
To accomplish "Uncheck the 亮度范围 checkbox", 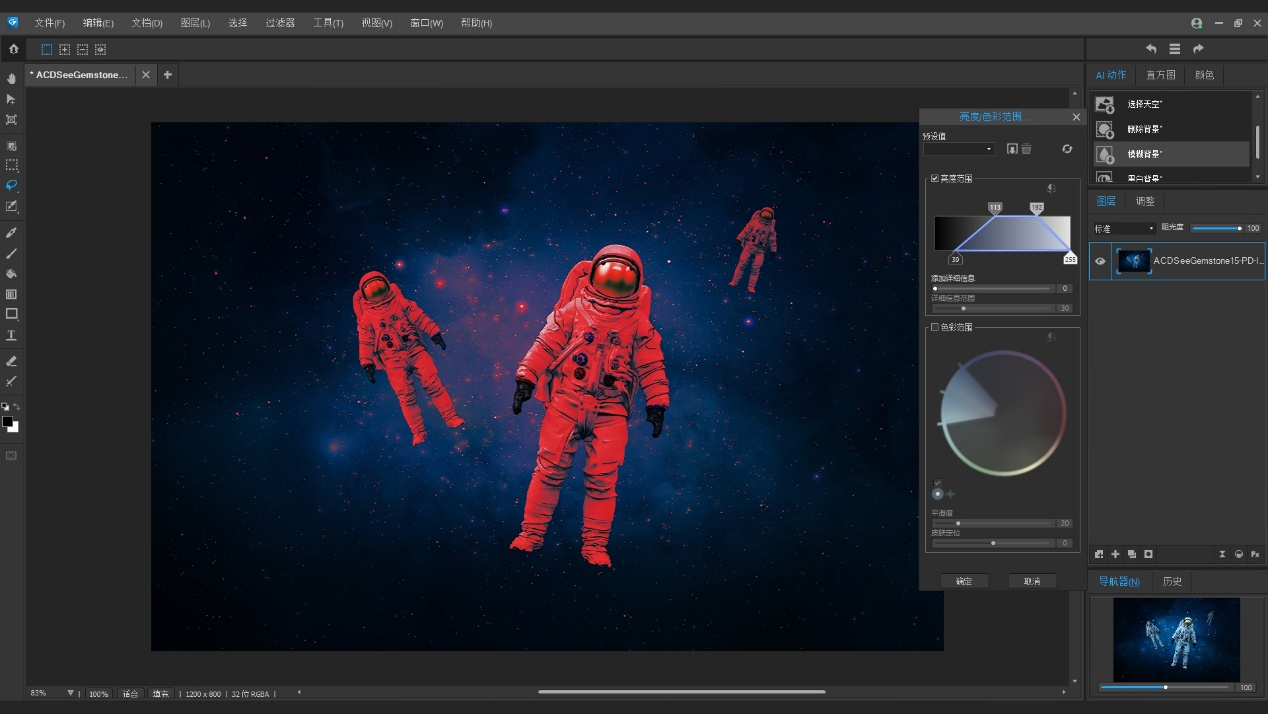I will (935, 179).
